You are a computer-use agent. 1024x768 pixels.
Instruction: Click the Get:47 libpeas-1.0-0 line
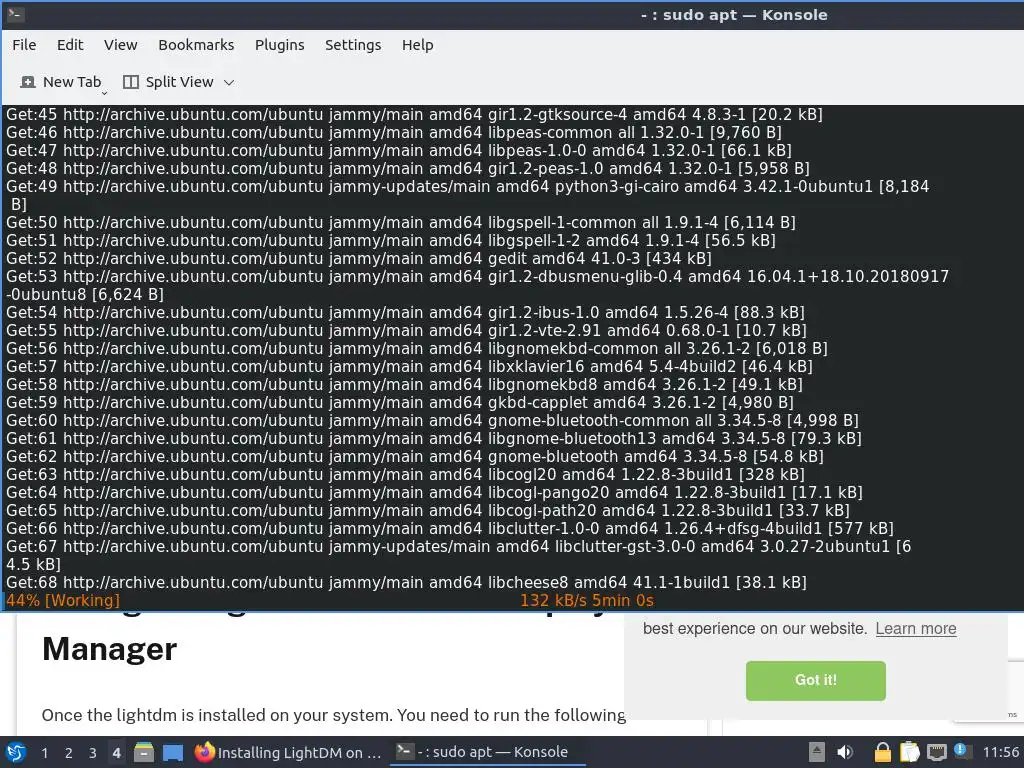(x=399, y=150)
